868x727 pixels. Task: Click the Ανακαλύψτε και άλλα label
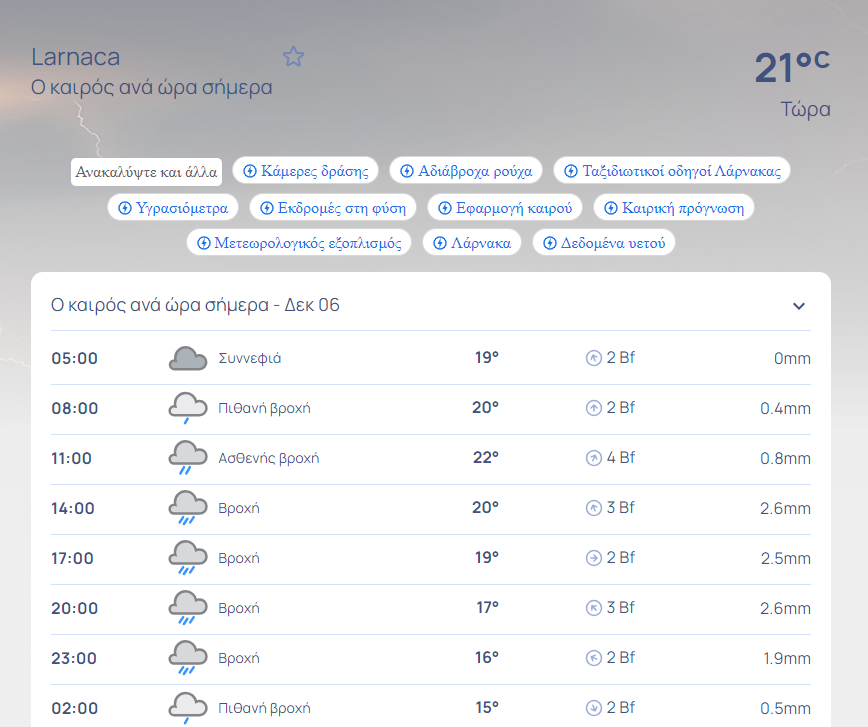click(x=146, y=172)
